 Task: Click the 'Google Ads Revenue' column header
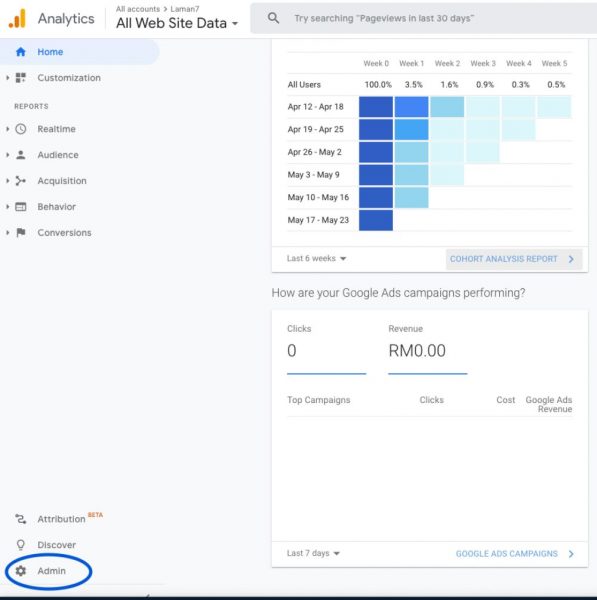[549, 404]
